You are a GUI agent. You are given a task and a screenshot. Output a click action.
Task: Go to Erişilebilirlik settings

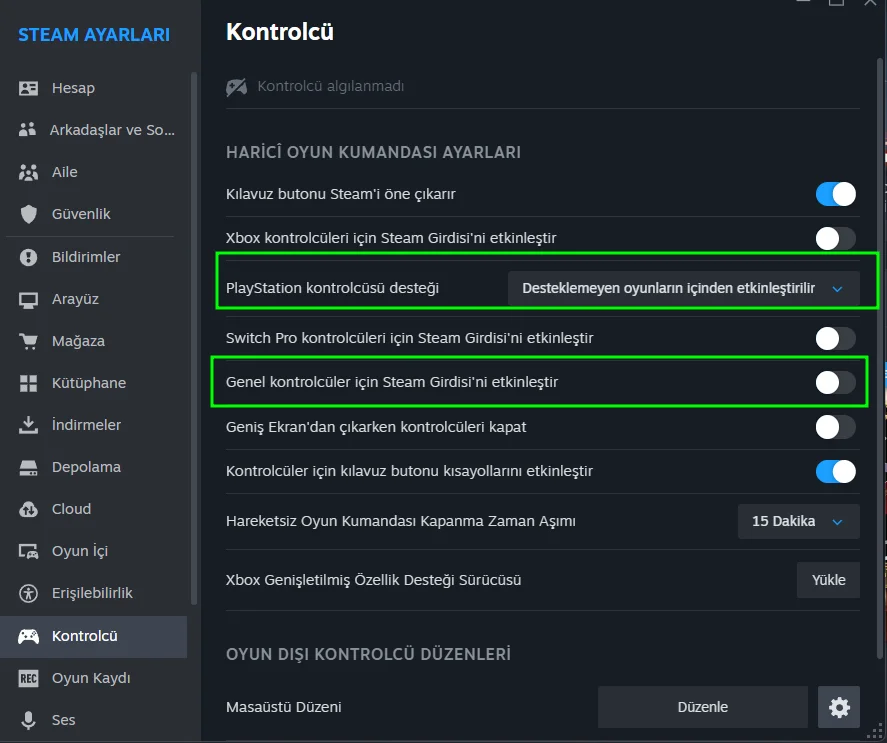(93, 593)
